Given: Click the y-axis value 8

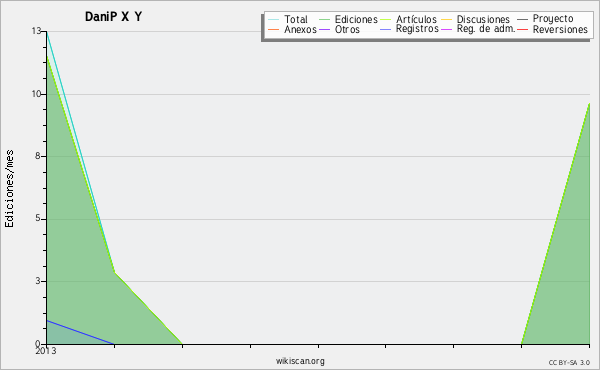Looking at the screenshot, I should [38, 156].
